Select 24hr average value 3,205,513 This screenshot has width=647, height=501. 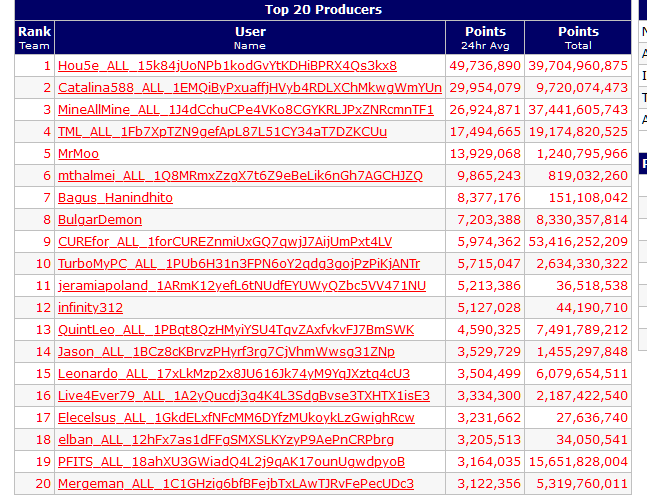tap(489, 440)
